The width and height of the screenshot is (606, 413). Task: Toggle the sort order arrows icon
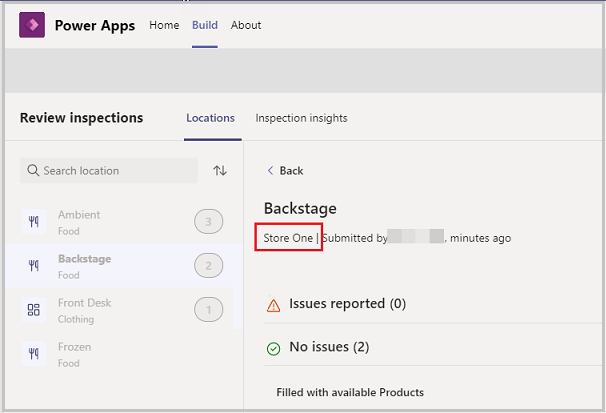tap(220, 170)
